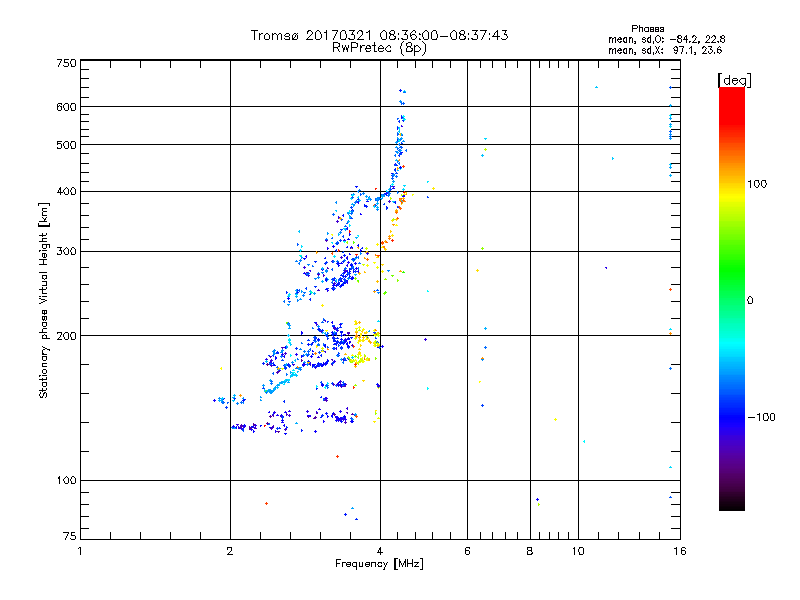
Task: Click the 'Phases' header label
Action: pyautogui.click(x=647, y=29)
